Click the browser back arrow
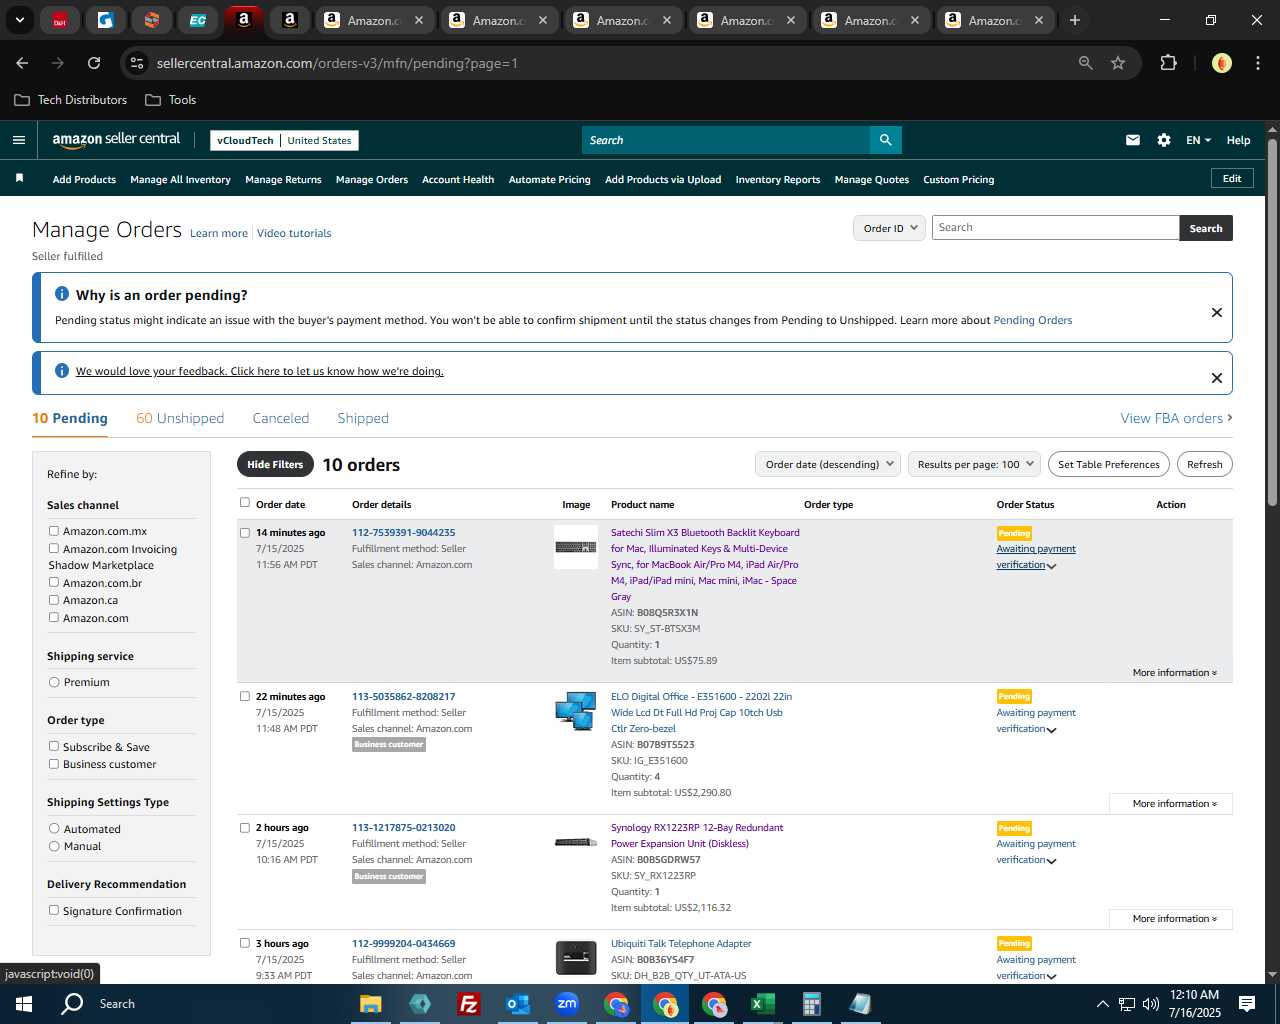 click(22, 63)
